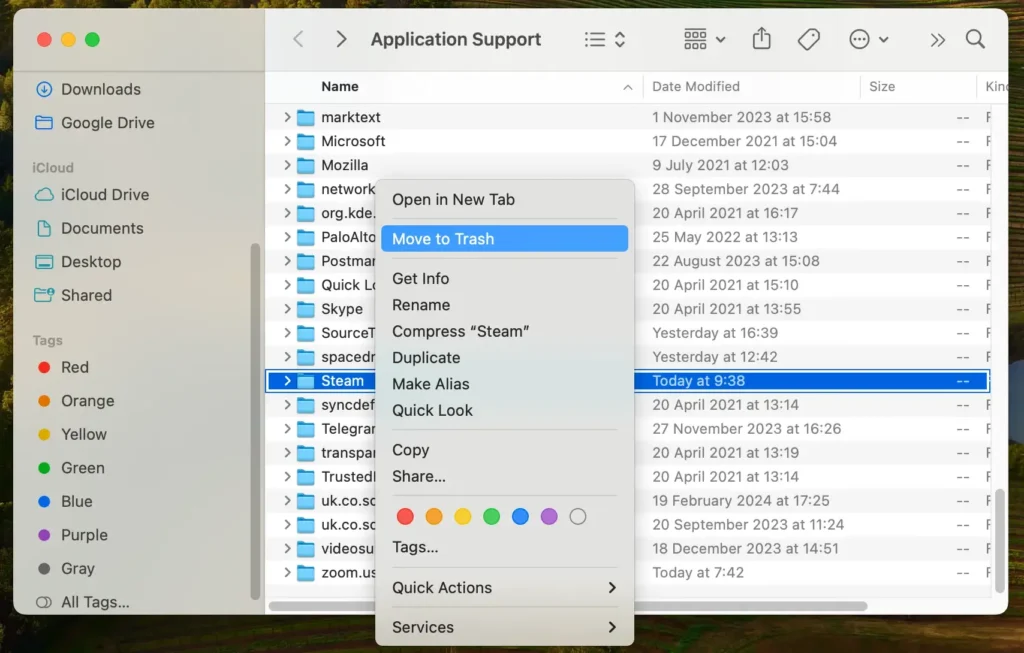Click the Forward navigation arrow

(x=341, y=39)
